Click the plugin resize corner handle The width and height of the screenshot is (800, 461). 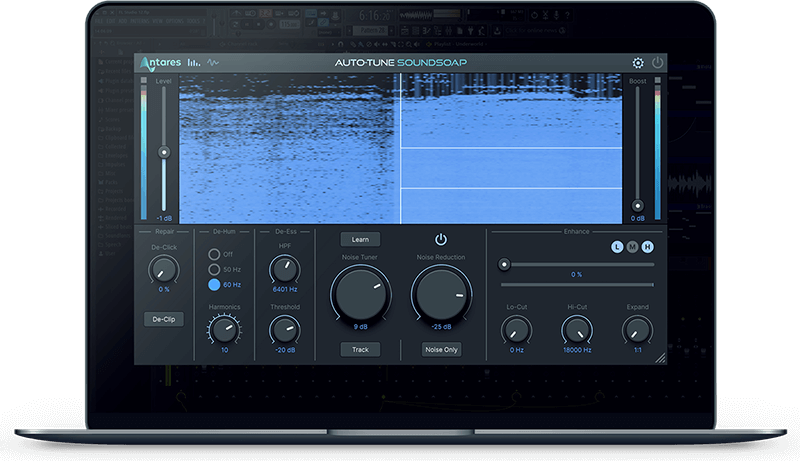point(660,358)
